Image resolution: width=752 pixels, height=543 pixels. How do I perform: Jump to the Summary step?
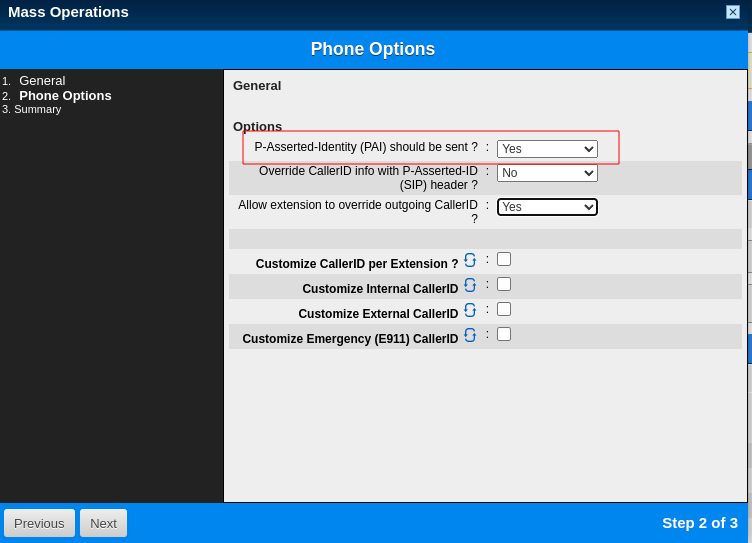coord(37,109)
